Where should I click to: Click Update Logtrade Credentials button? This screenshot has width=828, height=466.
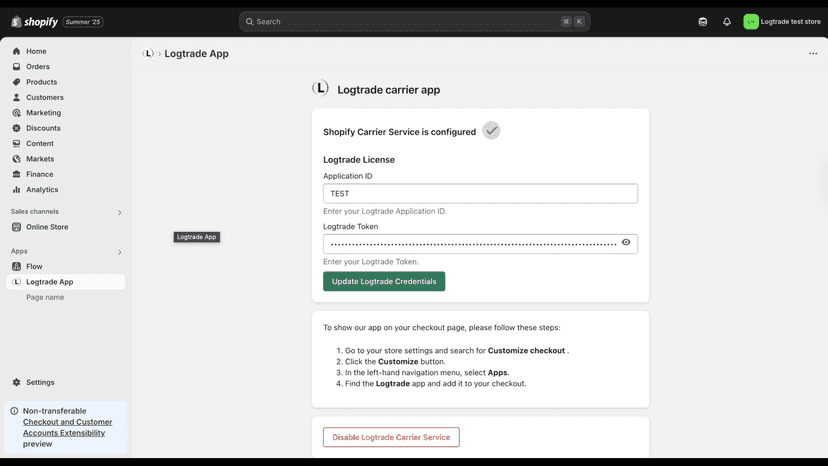pyautogui.click(x=384, y=281)
